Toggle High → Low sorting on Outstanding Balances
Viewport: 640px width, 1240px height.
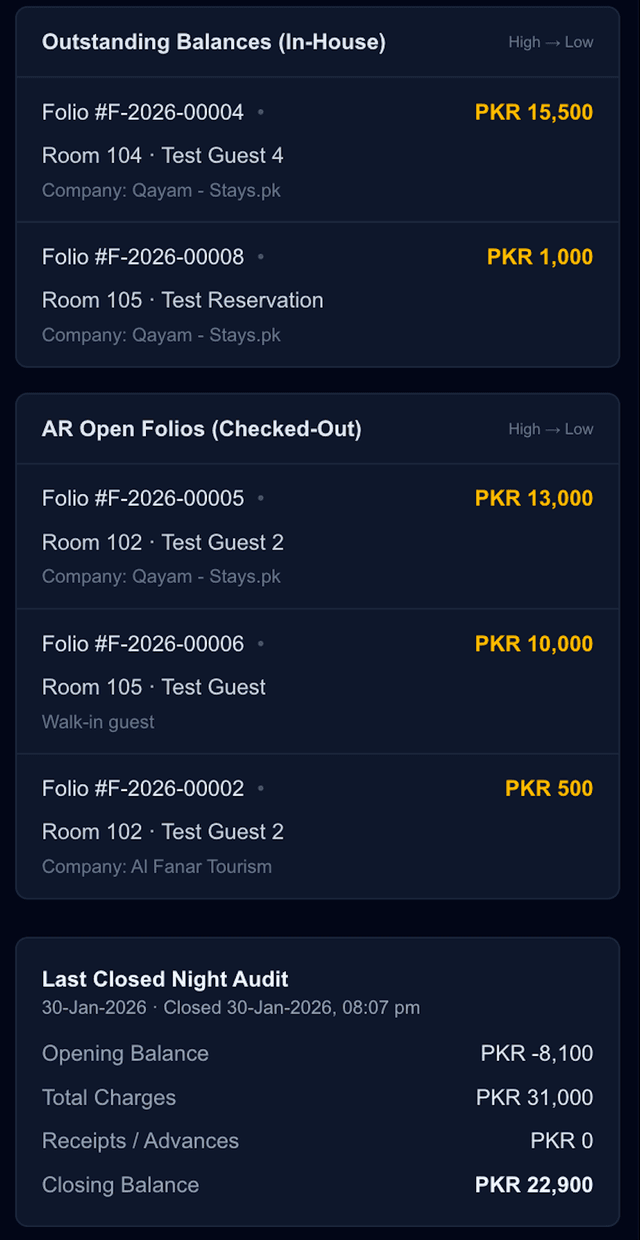pyautogui.click(x=551, y=42)
